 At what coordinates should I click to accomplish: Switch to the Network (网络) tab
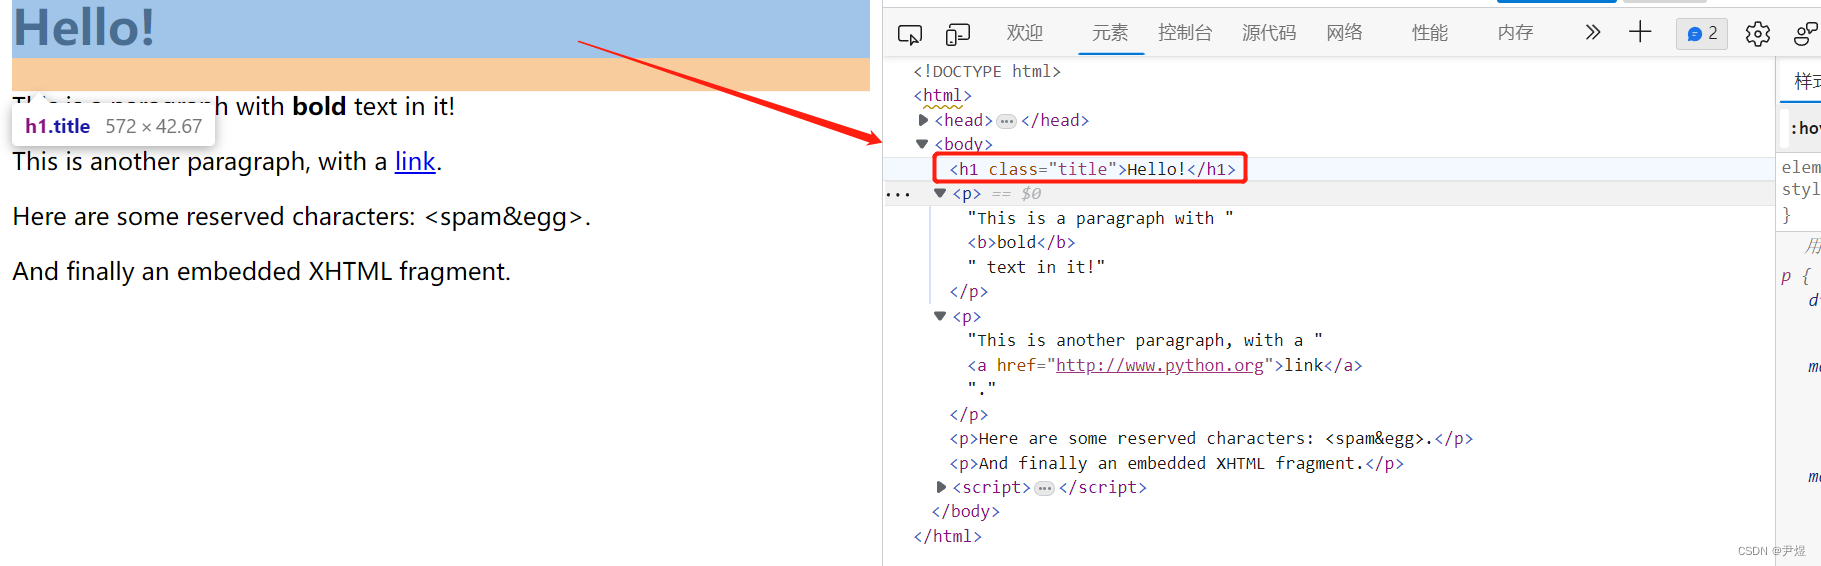point(1345,33)
